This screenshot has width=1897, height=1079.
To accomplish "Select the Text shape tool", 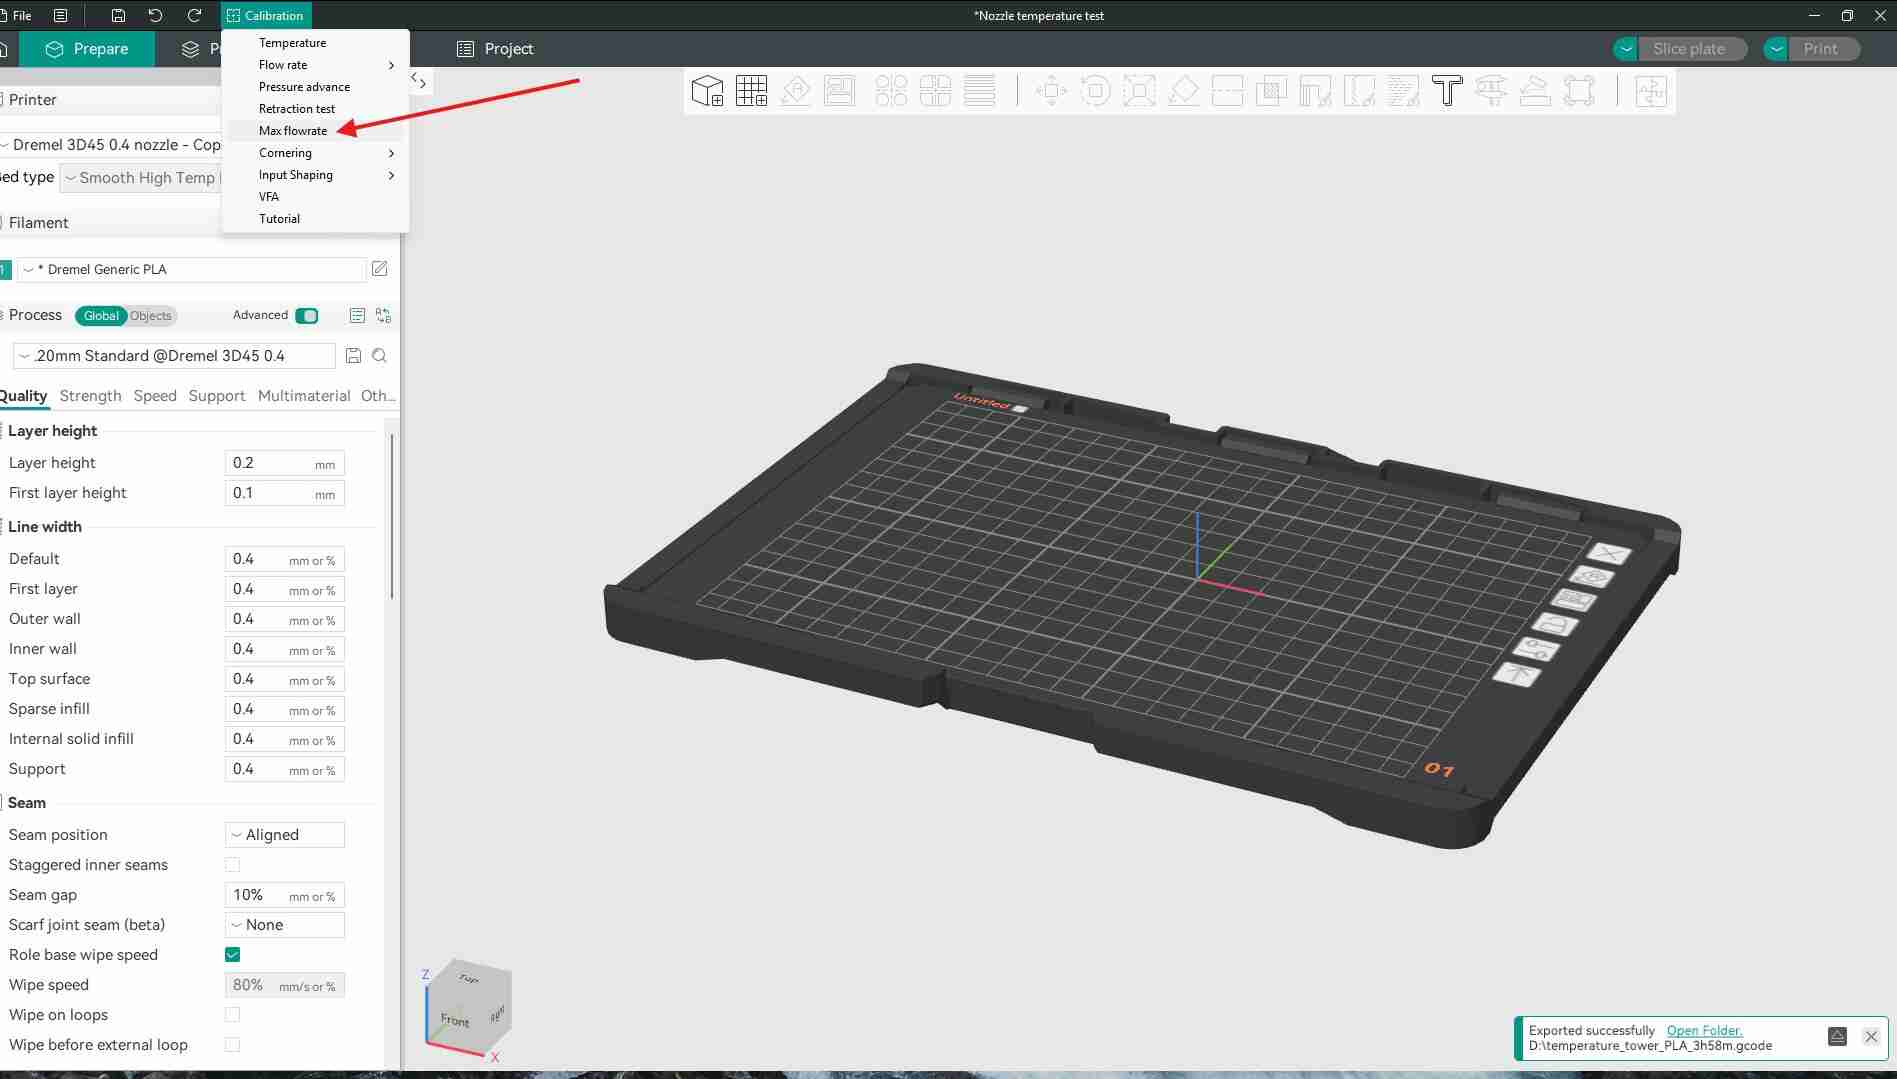I will click(1447, 91).
